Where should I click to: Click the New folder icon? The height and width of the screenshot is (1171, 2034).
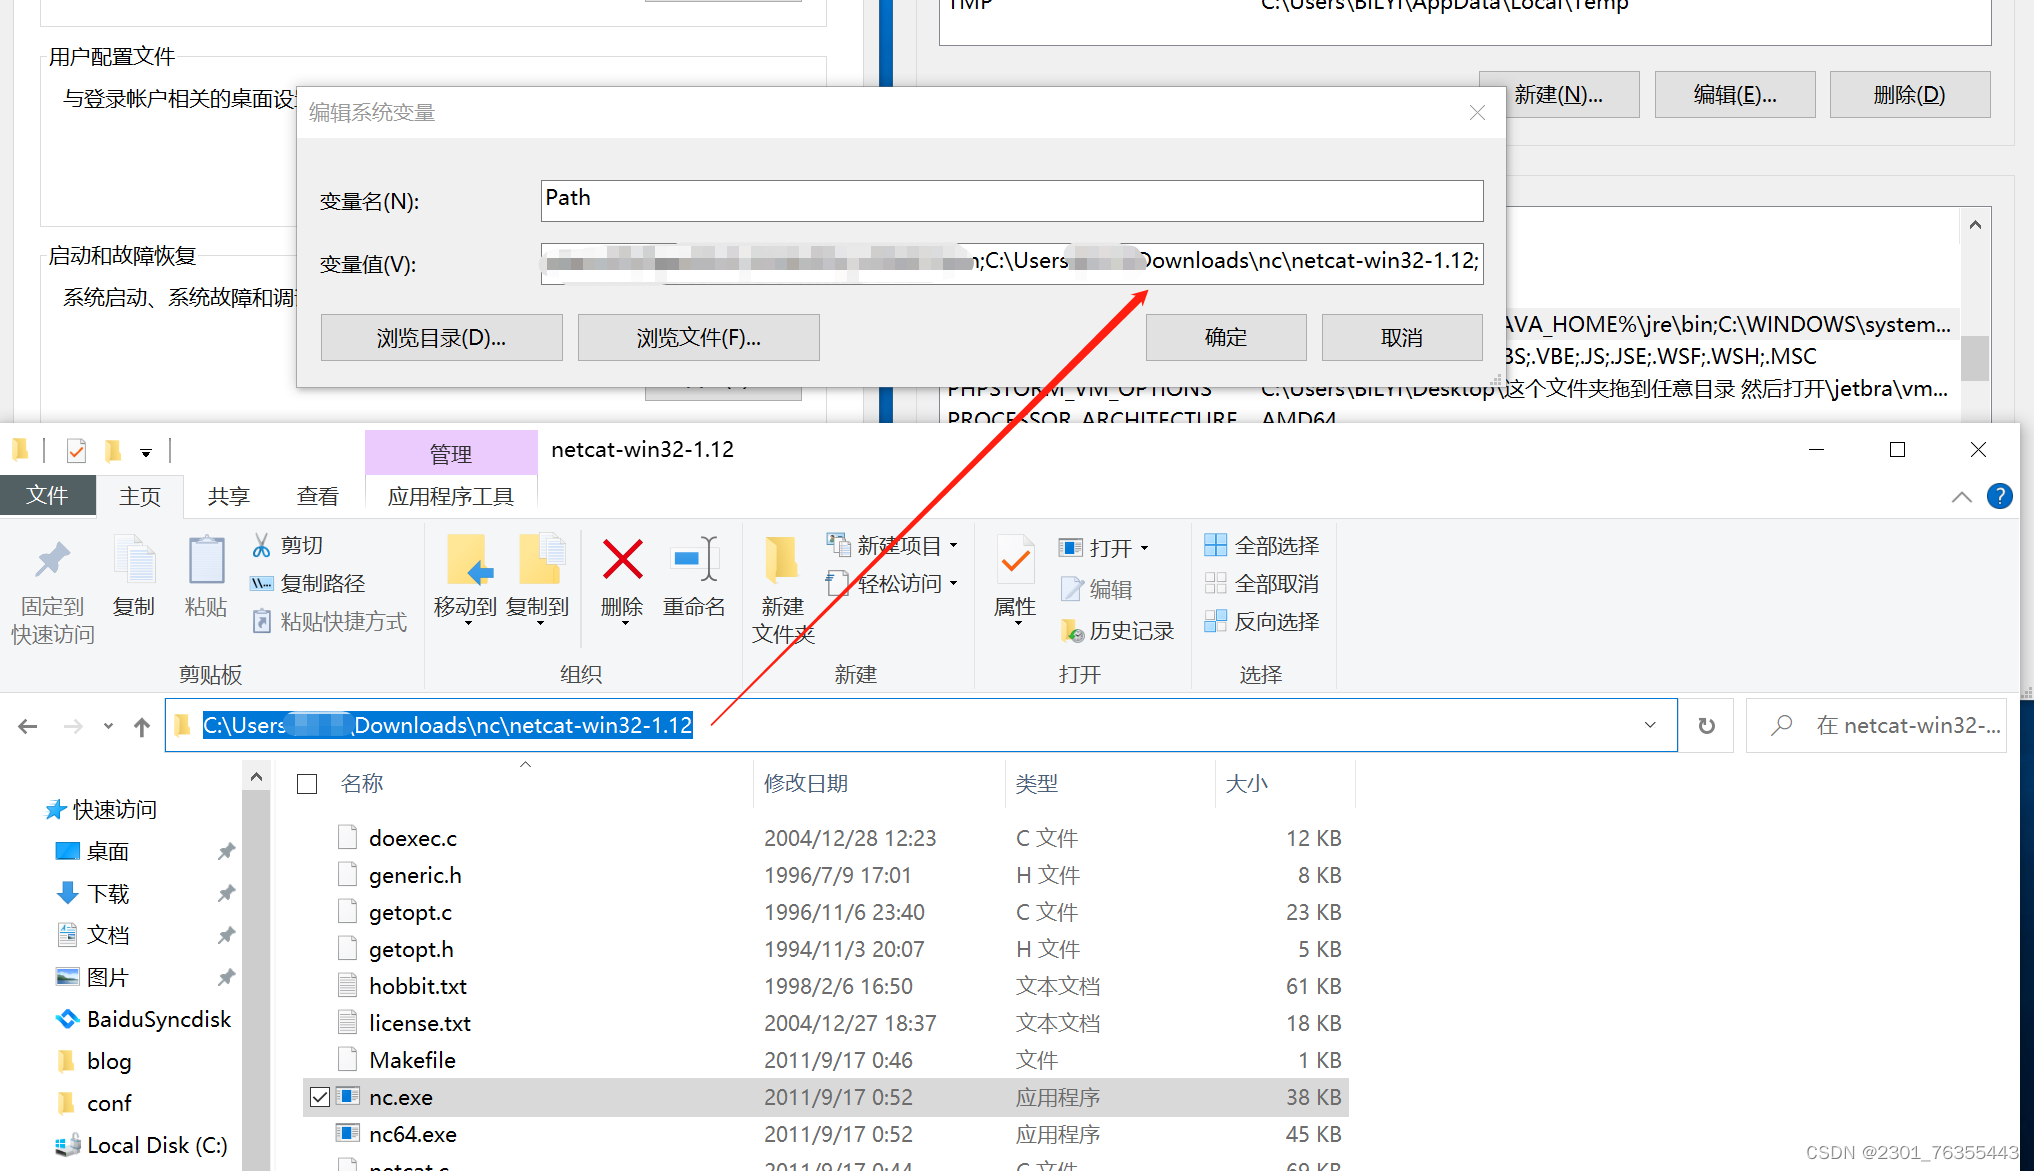tap(782, 559)
